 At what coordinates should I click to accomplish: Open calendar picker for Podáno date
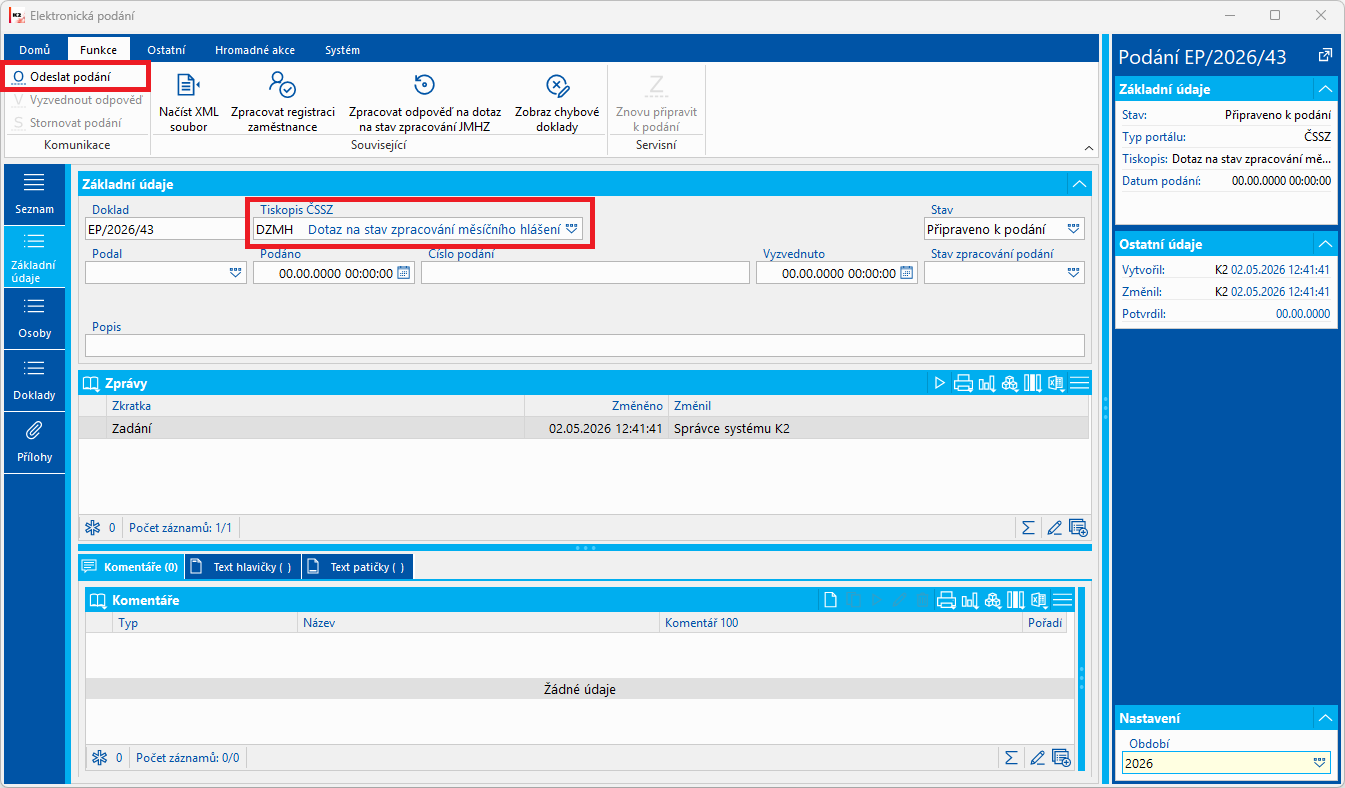click(x=404, y=273)
